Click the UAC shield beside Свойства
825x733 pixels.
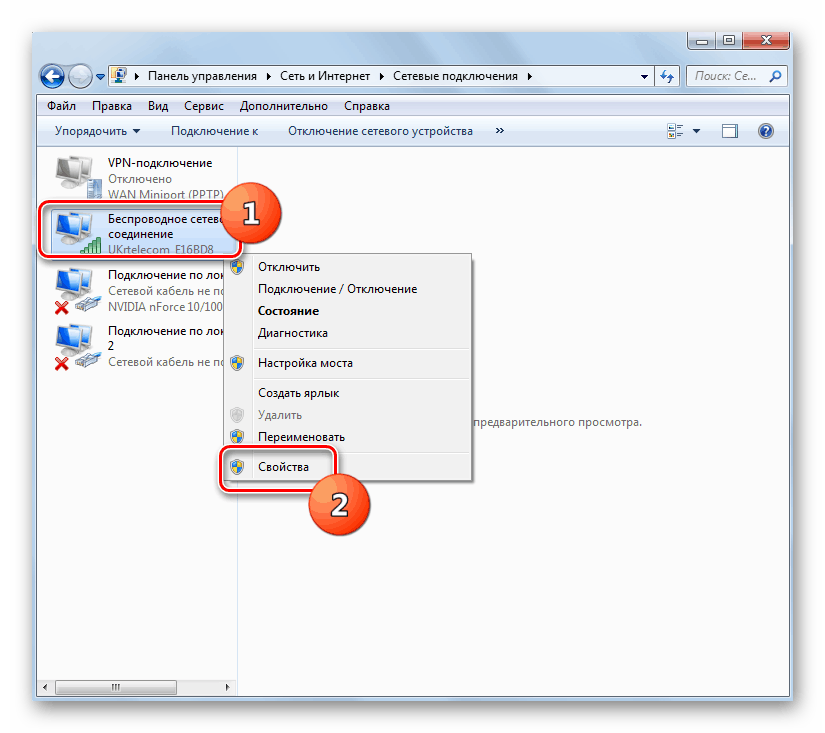237,466
